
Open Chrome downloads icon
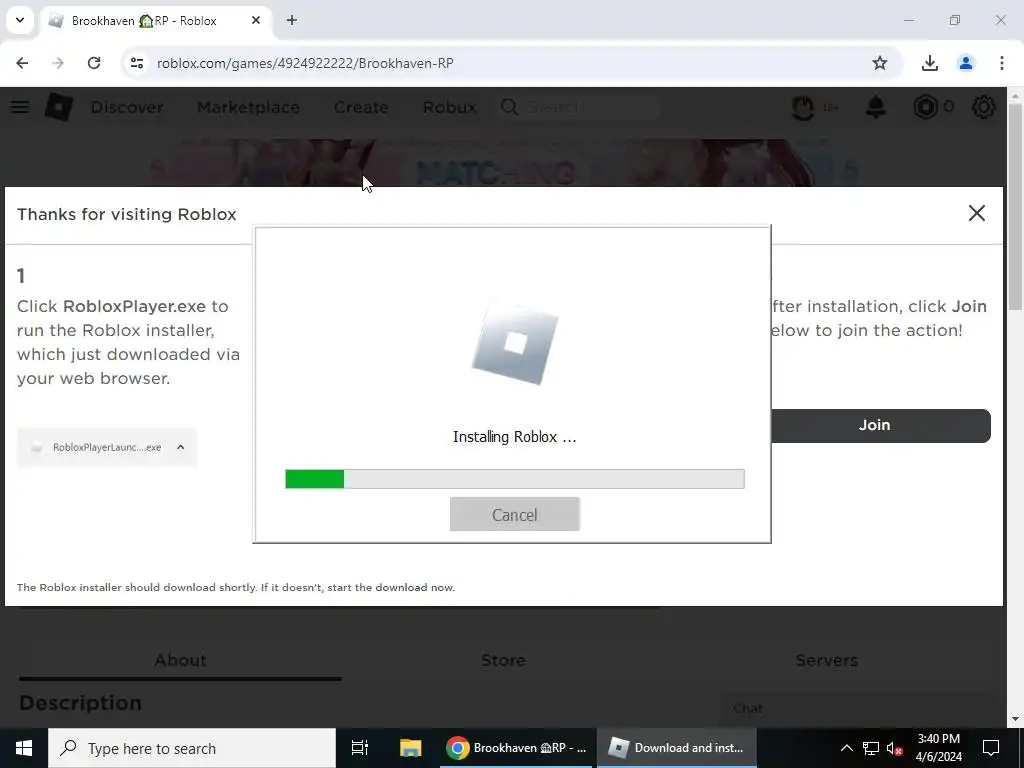(x=929, y=63)
